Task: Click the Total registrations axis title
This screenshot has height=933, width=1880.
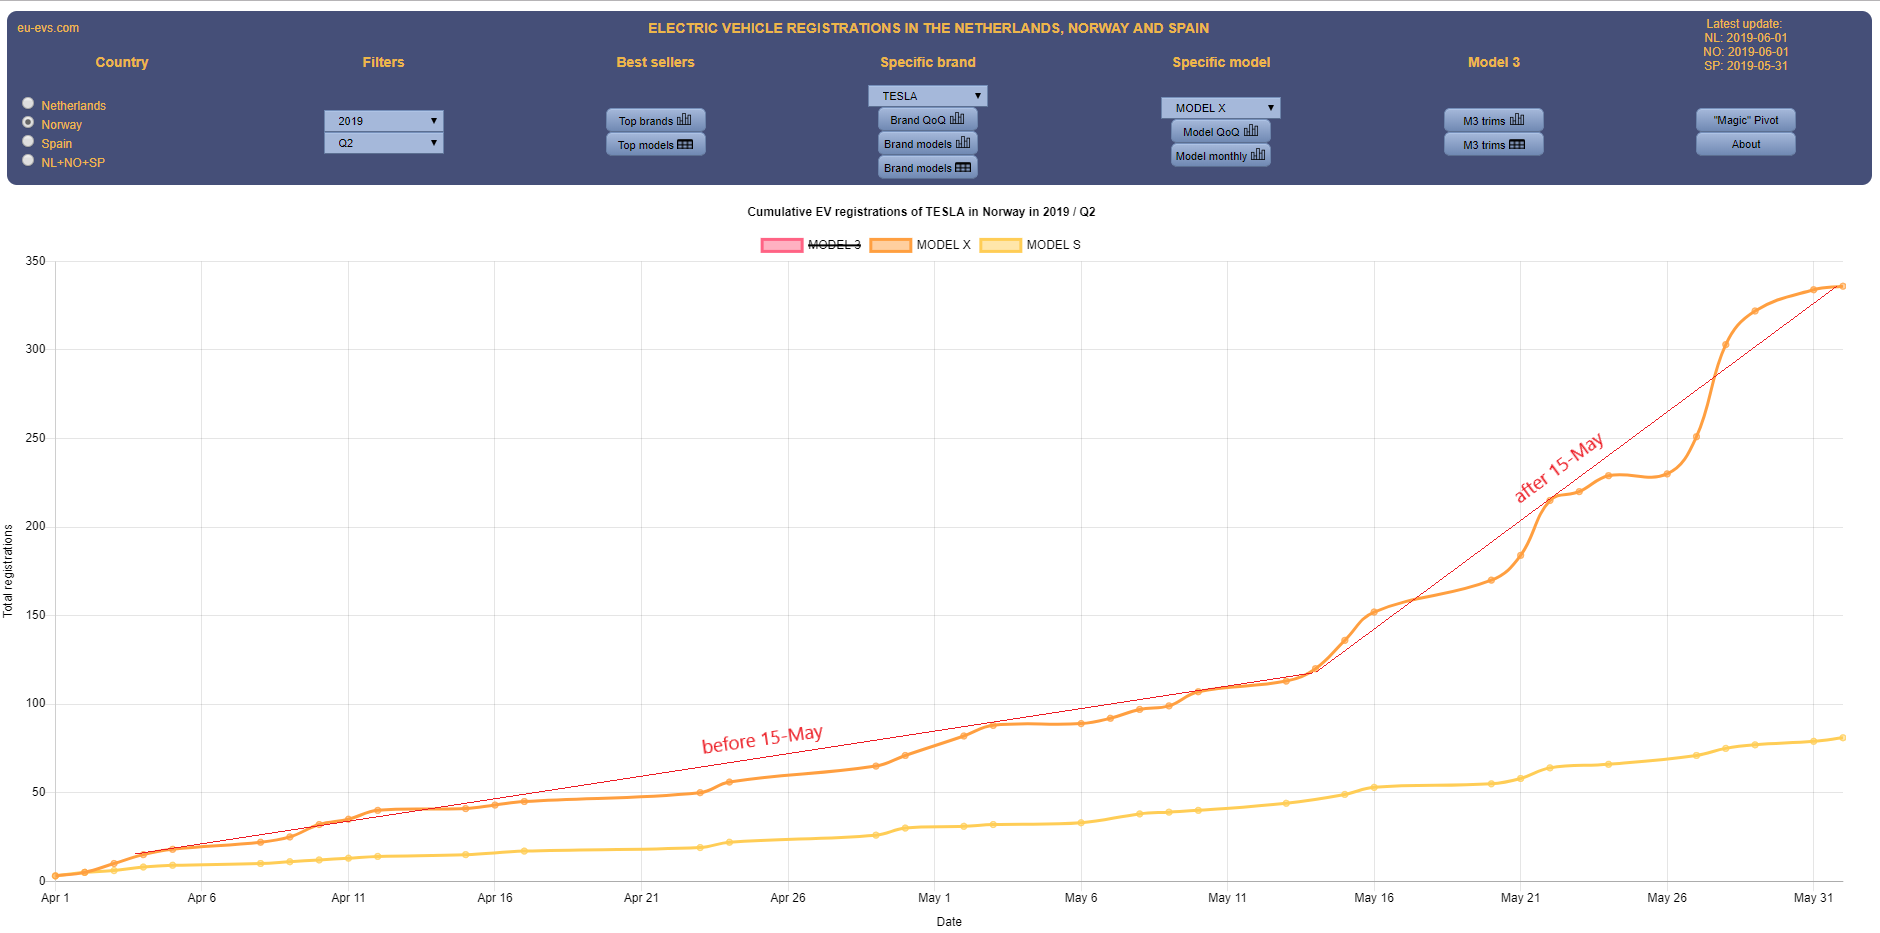Action: click(8, 571)
